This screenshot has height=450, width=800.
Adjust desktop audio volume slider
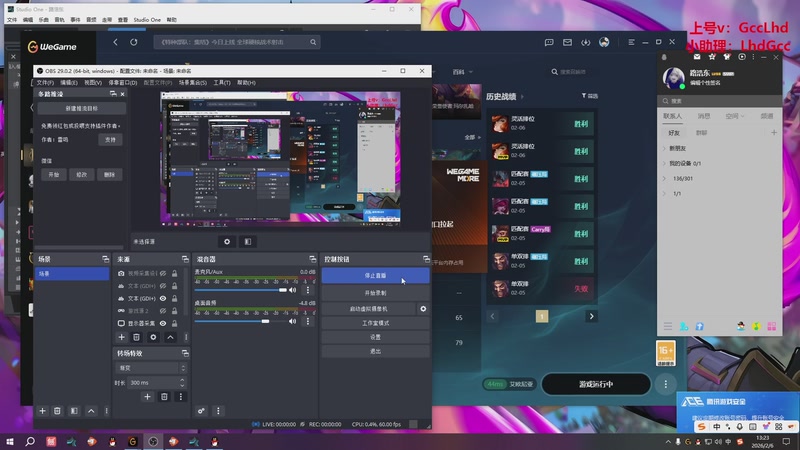coord(241,321)
